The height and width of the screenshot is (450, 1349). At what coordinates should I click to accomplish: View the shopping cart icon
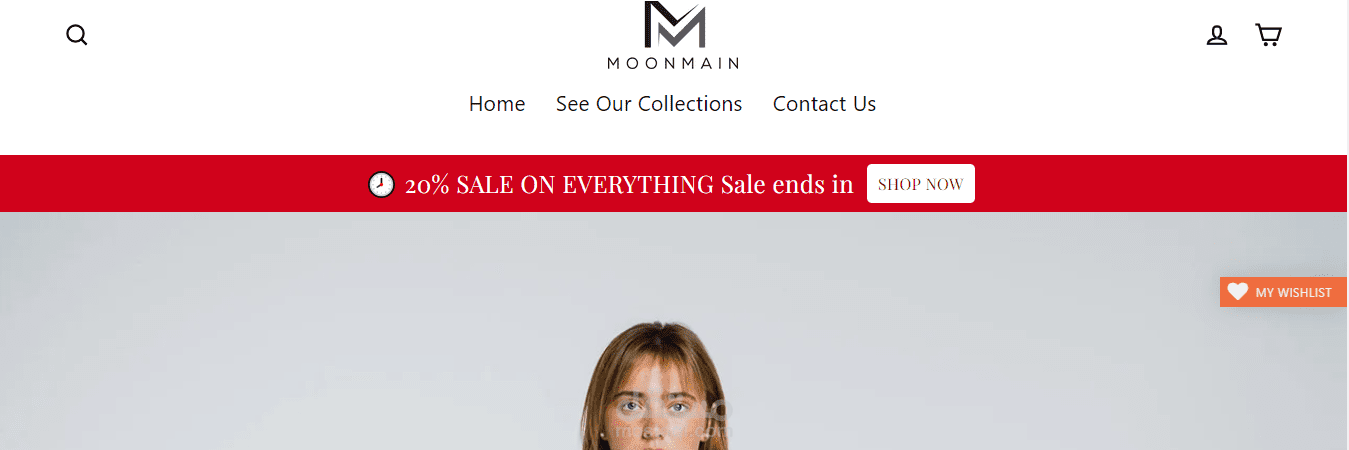(x=1268, y=35)
